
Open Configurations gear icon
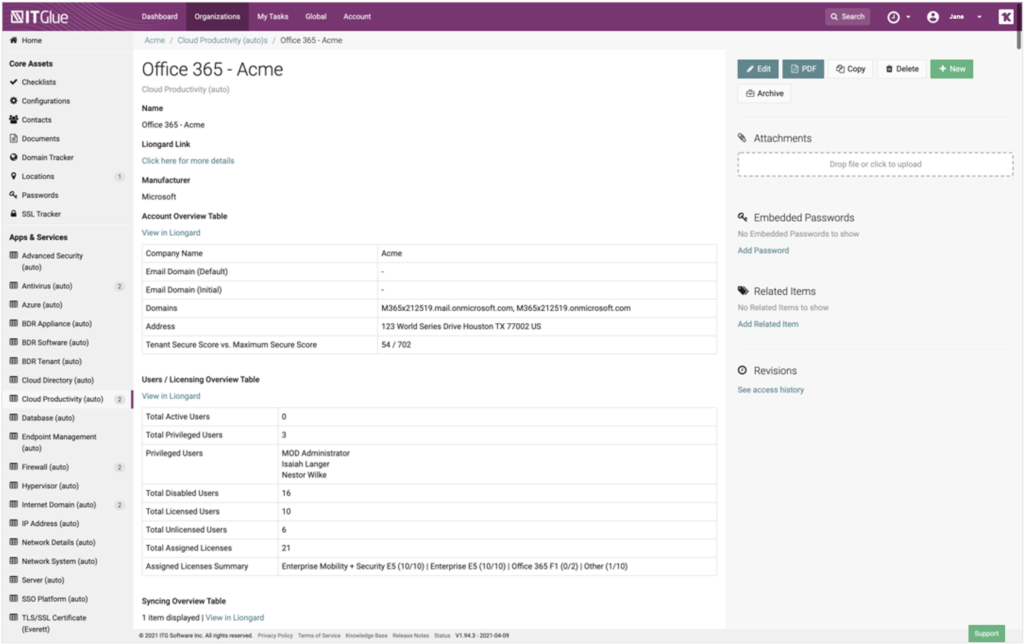click(x=13, y=101)
